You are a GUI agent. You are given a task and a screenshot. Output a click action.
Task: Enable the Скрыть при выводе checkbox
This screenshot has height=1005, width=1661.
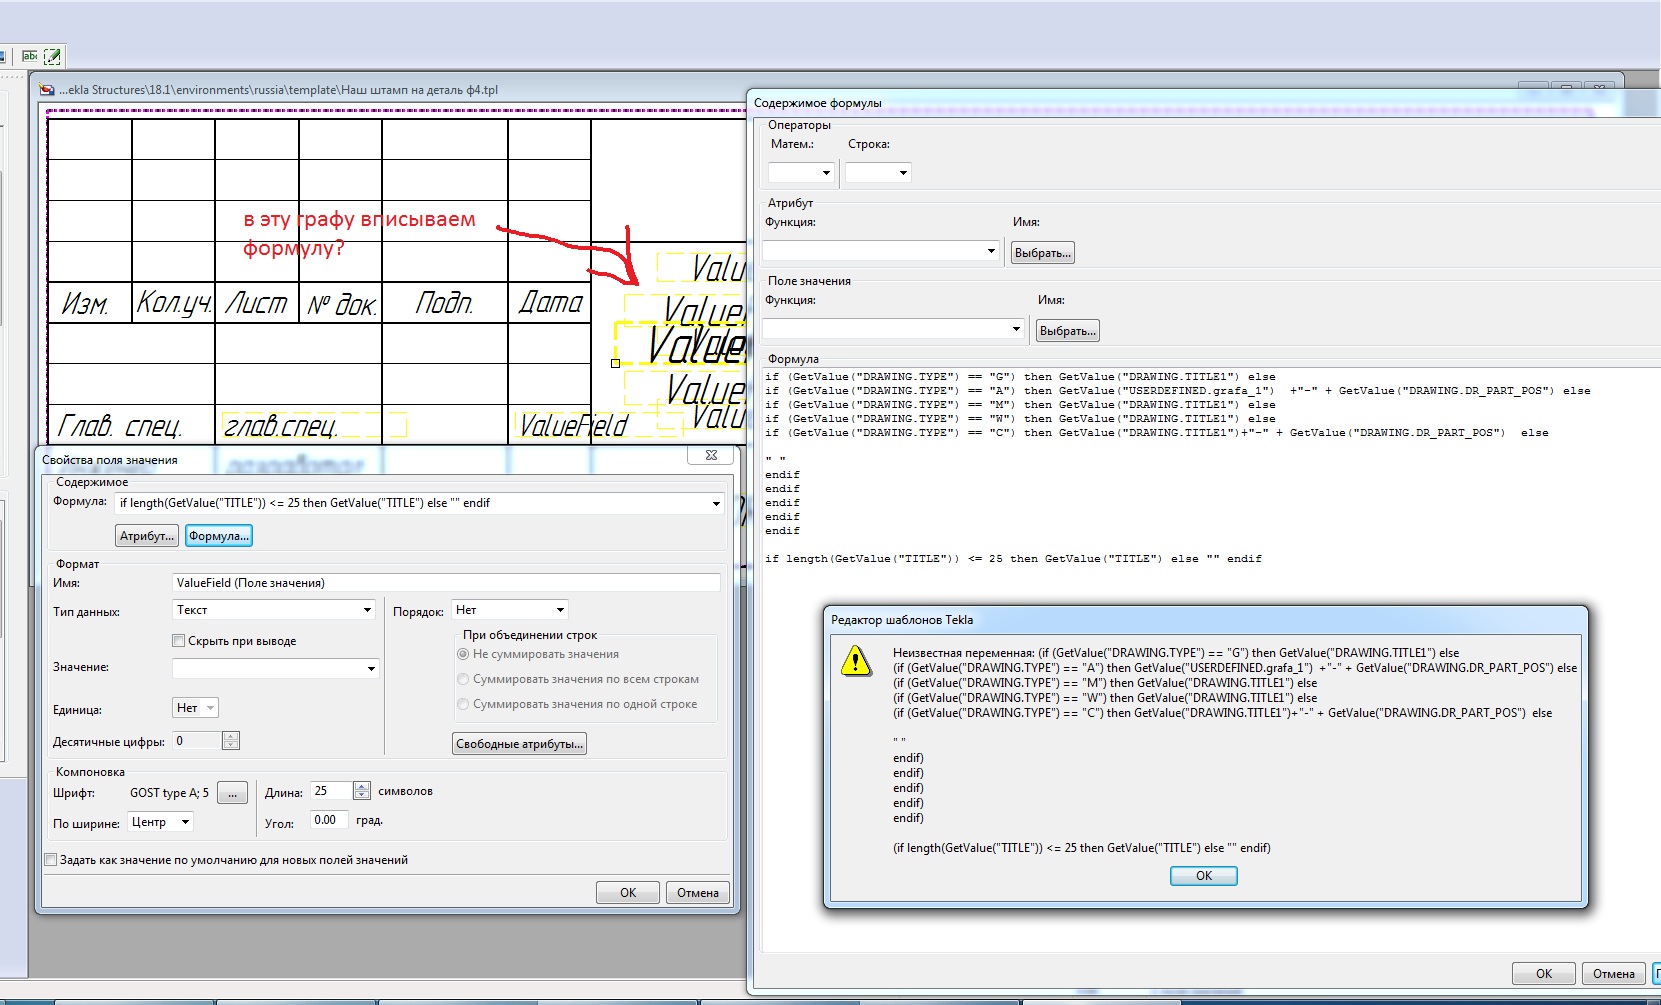pyautogui.click(x=179, y=641)
